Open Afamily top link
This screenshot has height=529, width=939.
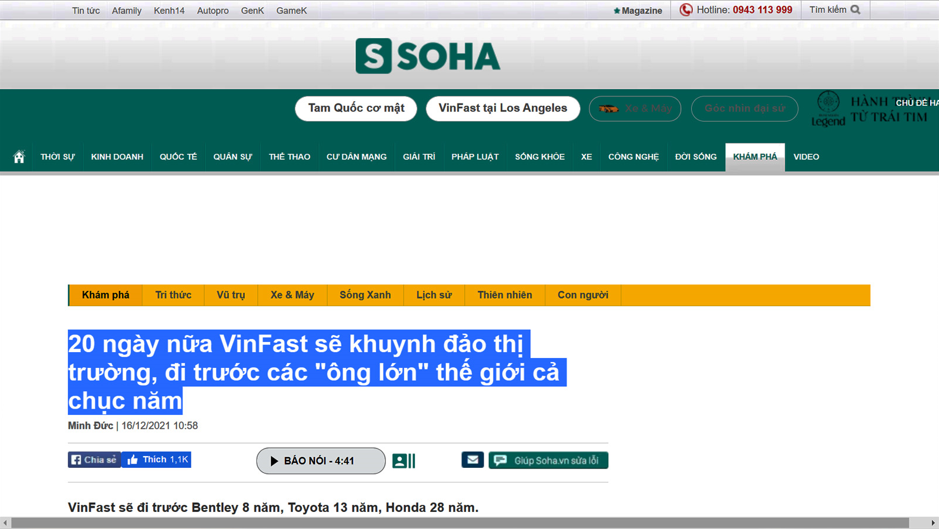tap(126, 11)
